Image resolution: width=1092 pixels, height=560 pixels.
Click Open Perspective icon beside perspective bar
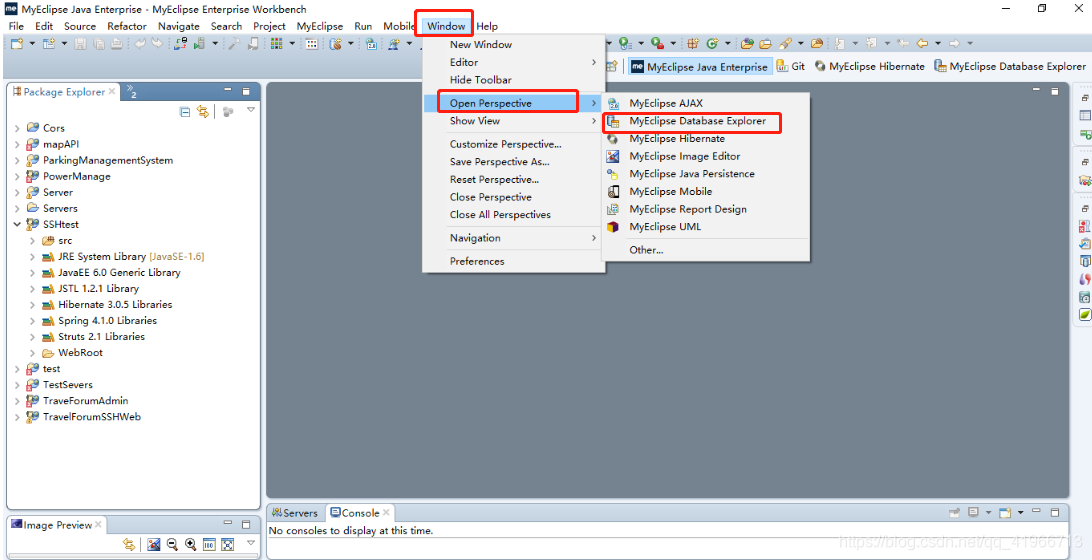click(612, 66)
